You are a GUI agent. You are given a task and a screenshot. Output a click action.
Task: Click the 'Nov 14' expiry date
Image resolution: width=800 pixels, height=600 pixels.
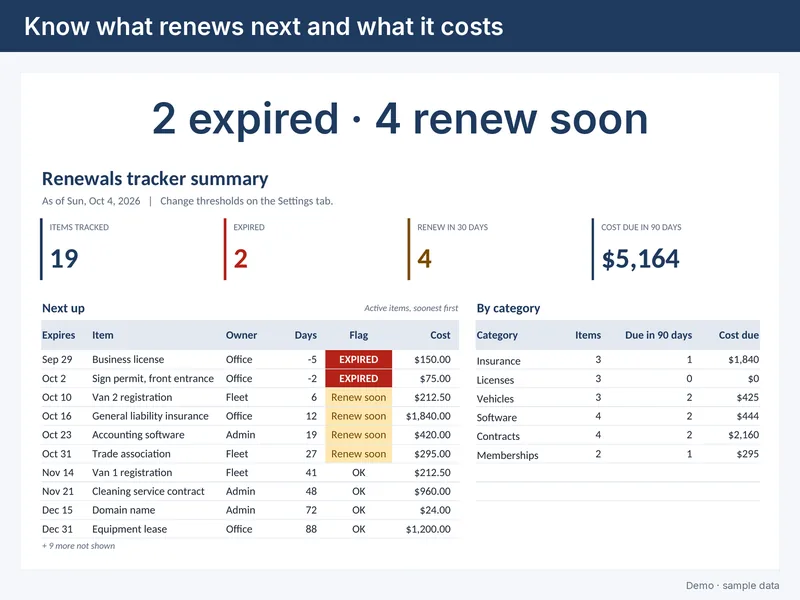(58, 472)
